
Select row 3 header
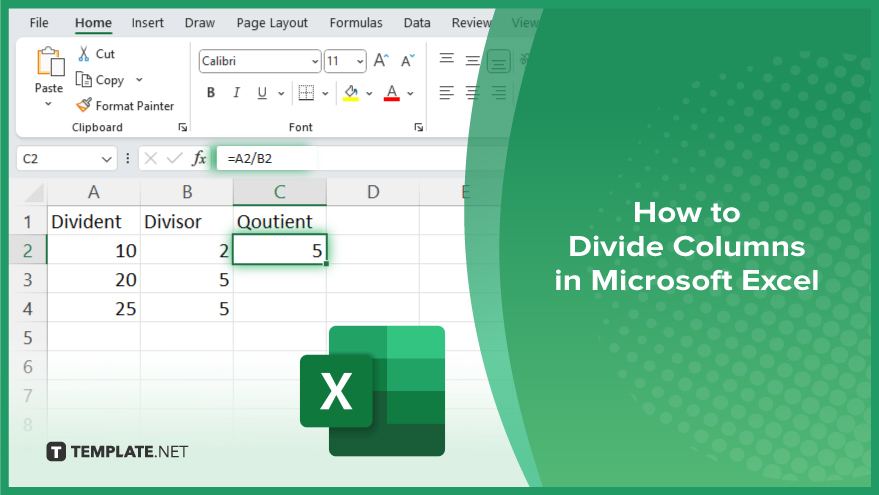pyautogui.click(x=27, y=279)
